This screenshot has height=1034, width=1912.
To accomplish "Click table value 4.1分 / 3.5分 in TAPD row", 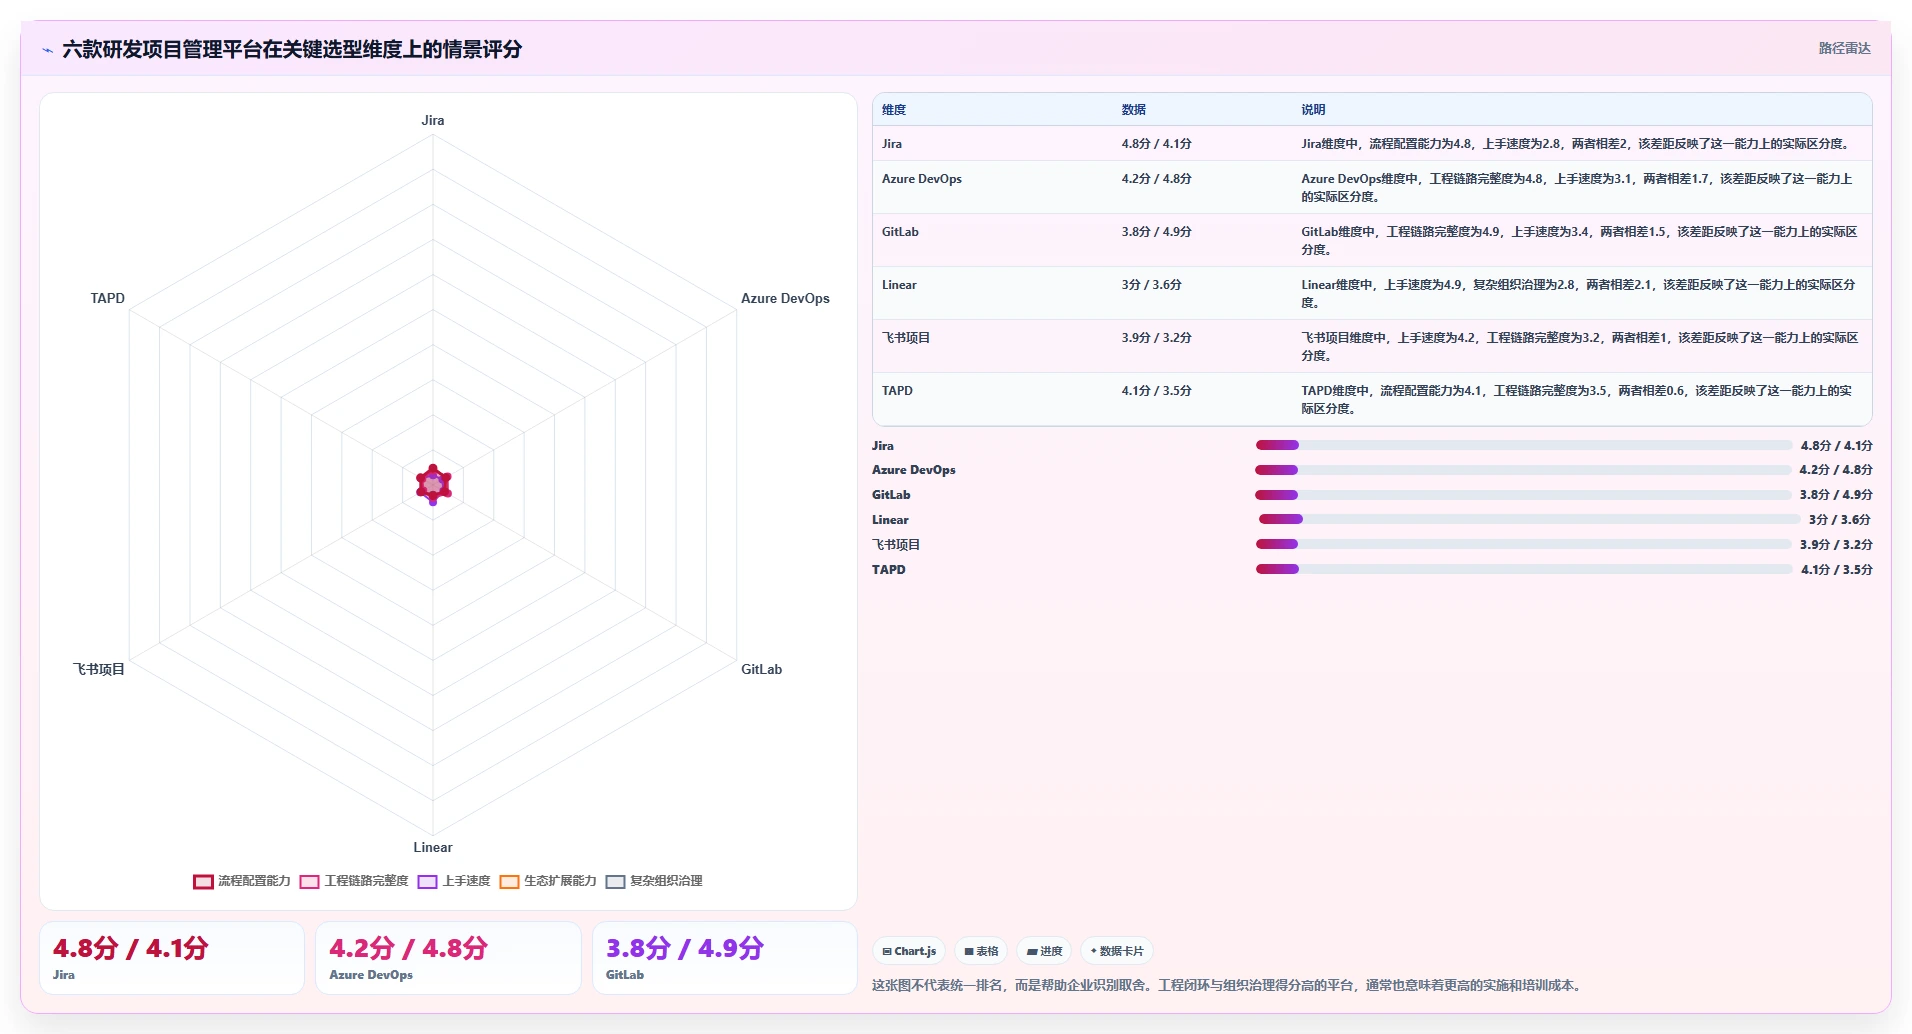I will coord(1156,391).
